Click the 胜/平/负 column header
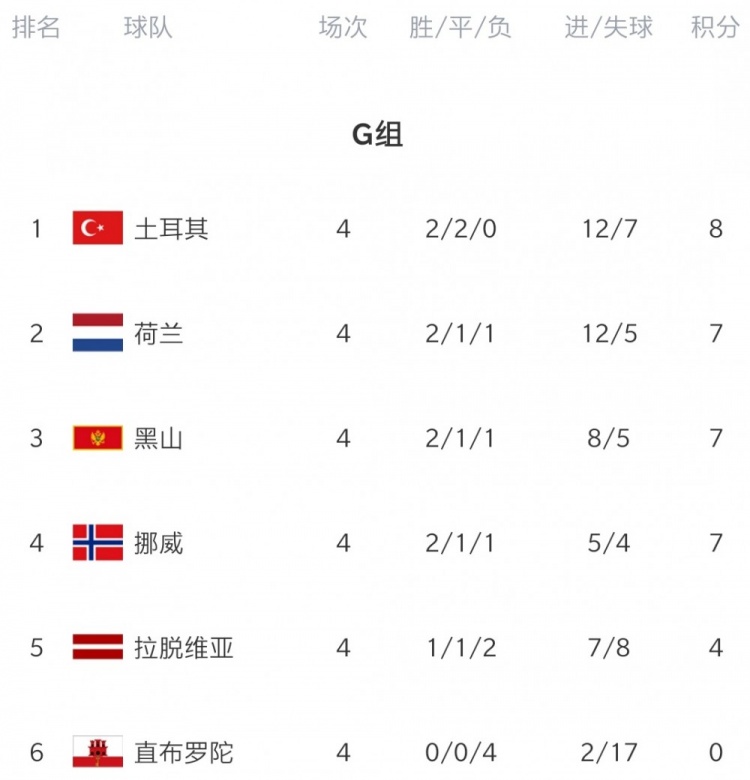Screen dimensions: 750x780 [460, 27]
